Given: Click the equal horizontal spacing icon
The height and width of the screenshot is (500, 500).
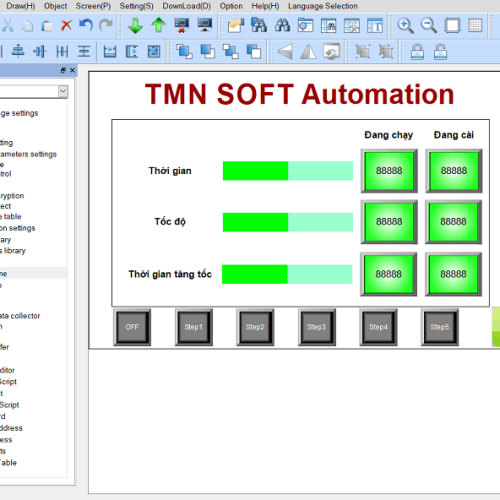Looking at the screenshot, I should (62, 51).
